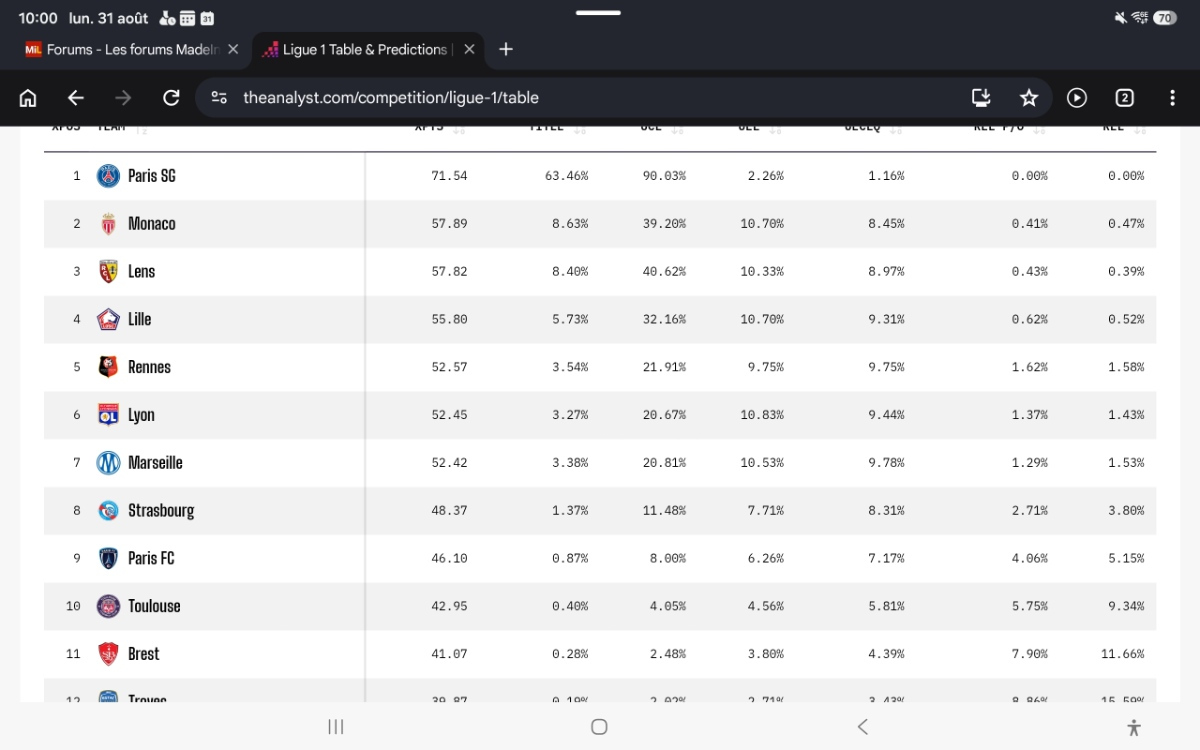
Task: Click Paris SG title chance 63.46%
Action: tap(567, 176)
